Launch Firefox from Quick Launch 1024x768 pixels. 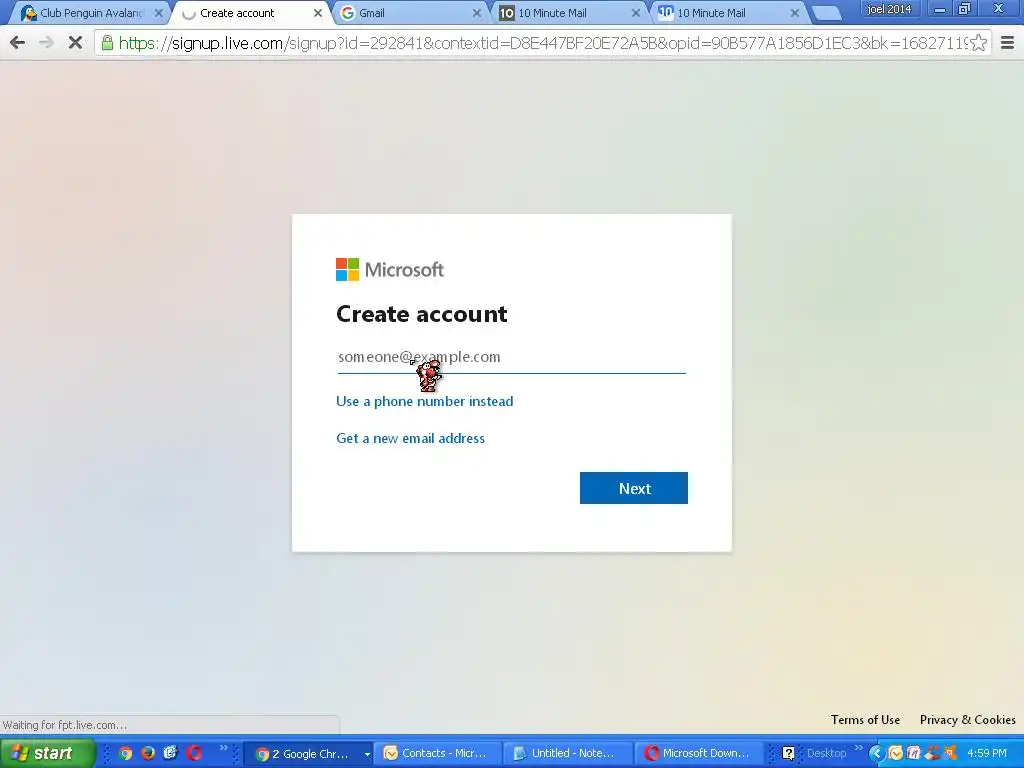tap(148, 753)
